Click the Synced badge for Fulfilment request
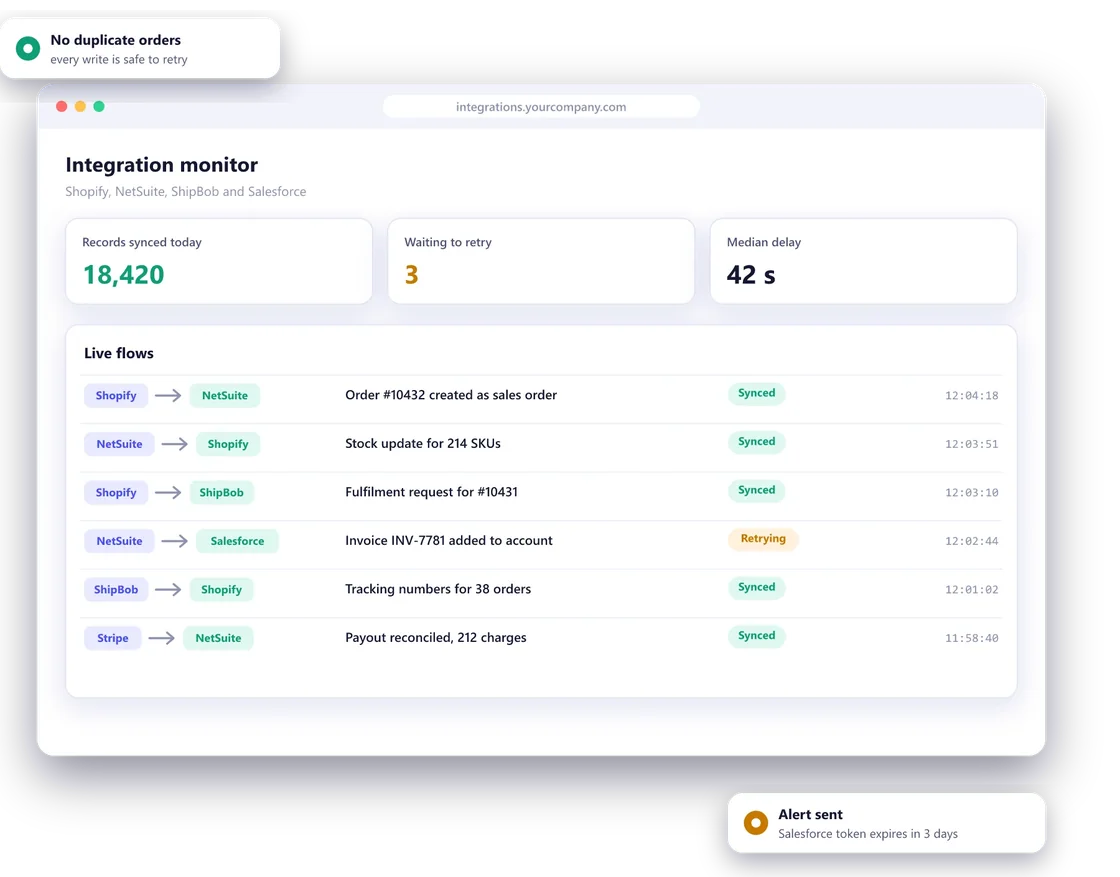The width and height of the screenshot is (1120, 877). 756,491
